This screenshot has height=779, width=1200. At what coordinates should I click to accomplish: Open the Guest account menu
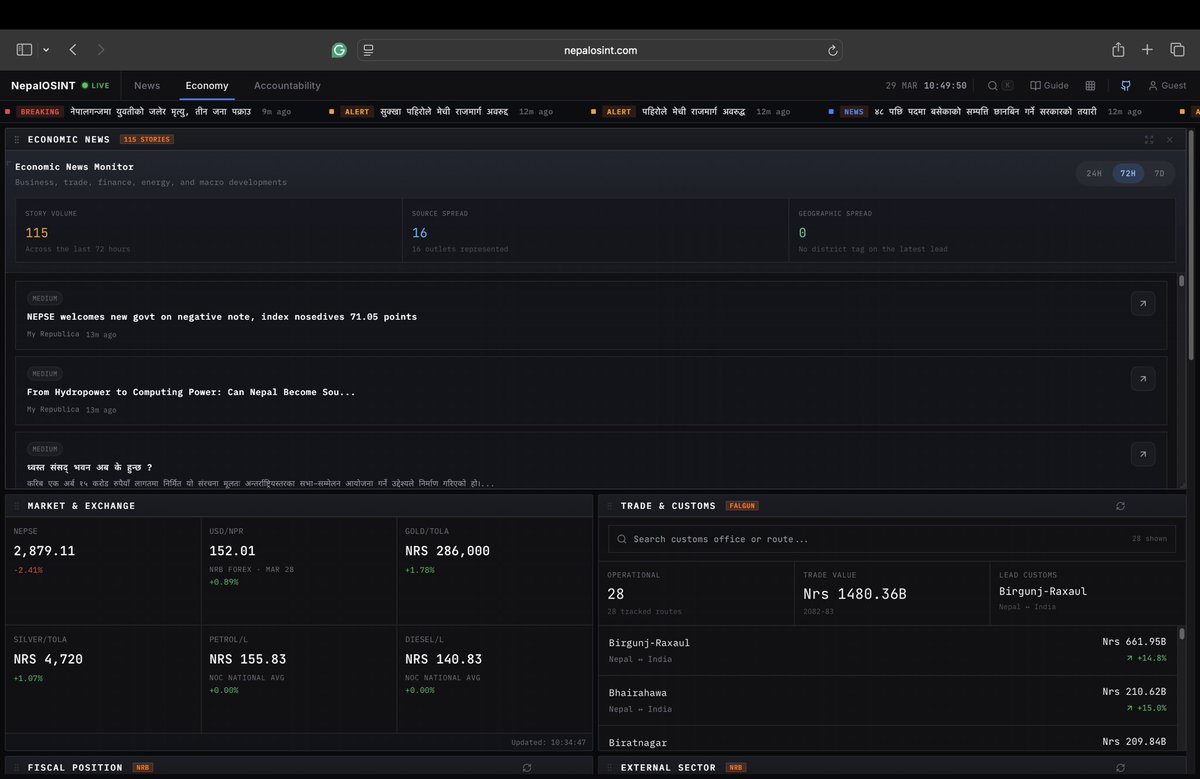click(1167, 86)
